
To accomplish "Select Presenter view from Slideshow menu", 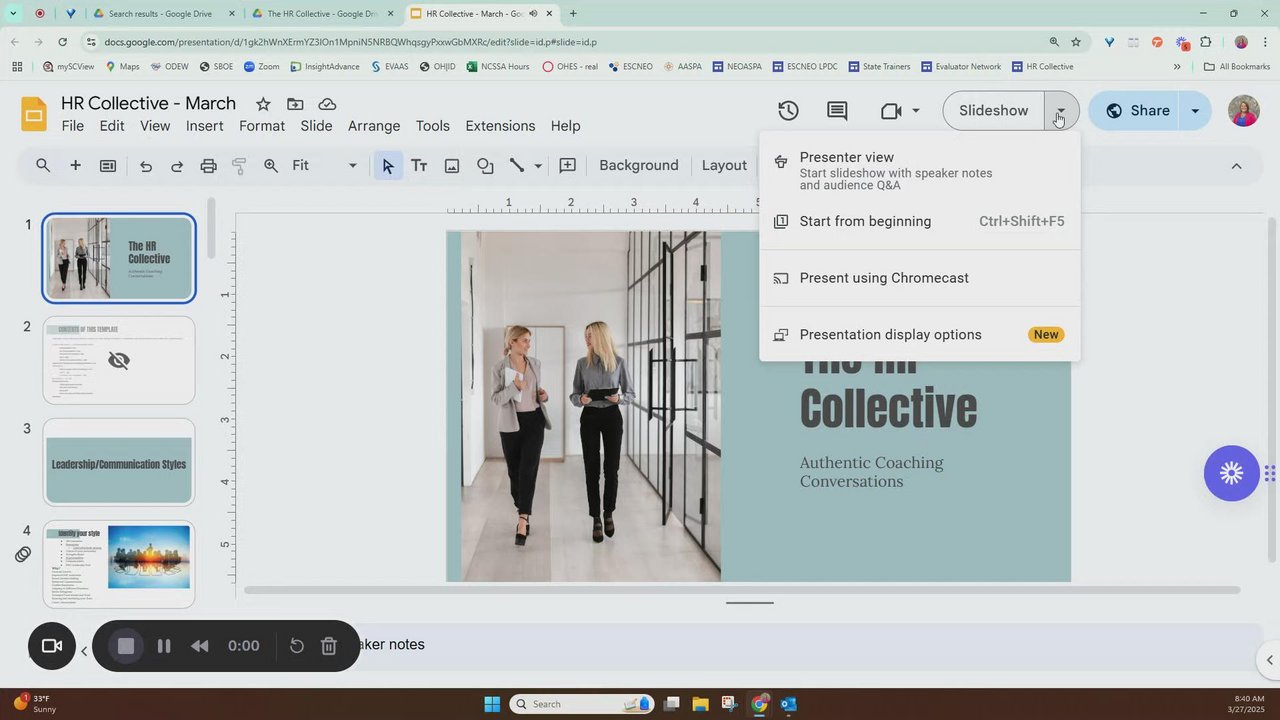I will (846, 158).
